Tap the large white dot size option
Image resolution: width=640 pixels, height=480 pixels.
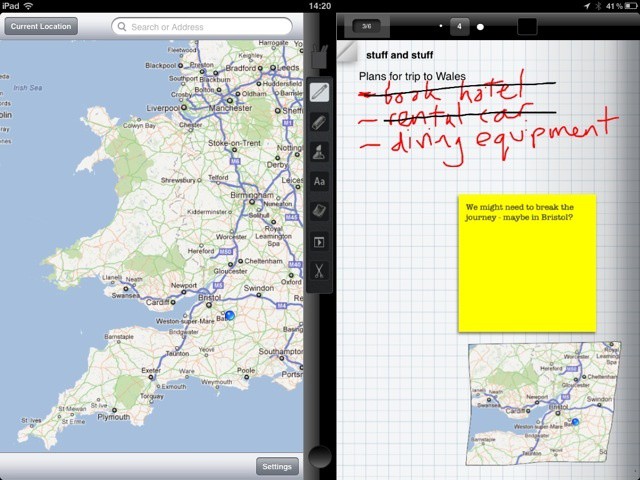pyautogui.click(x=481, y=26)
